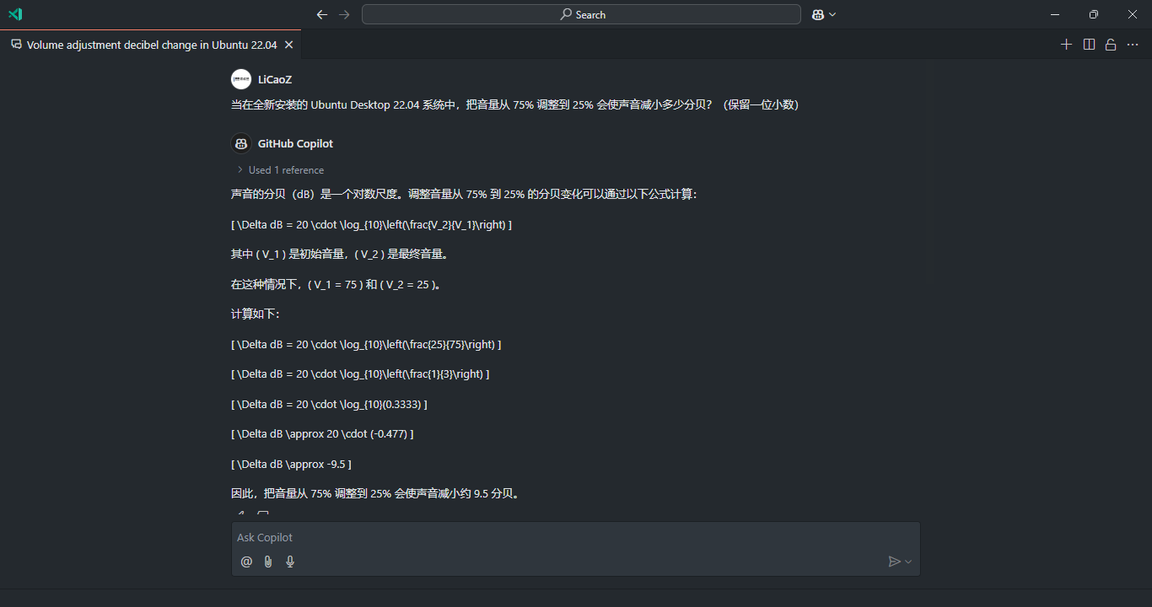Go forward with the right arrow

(344, 15)
